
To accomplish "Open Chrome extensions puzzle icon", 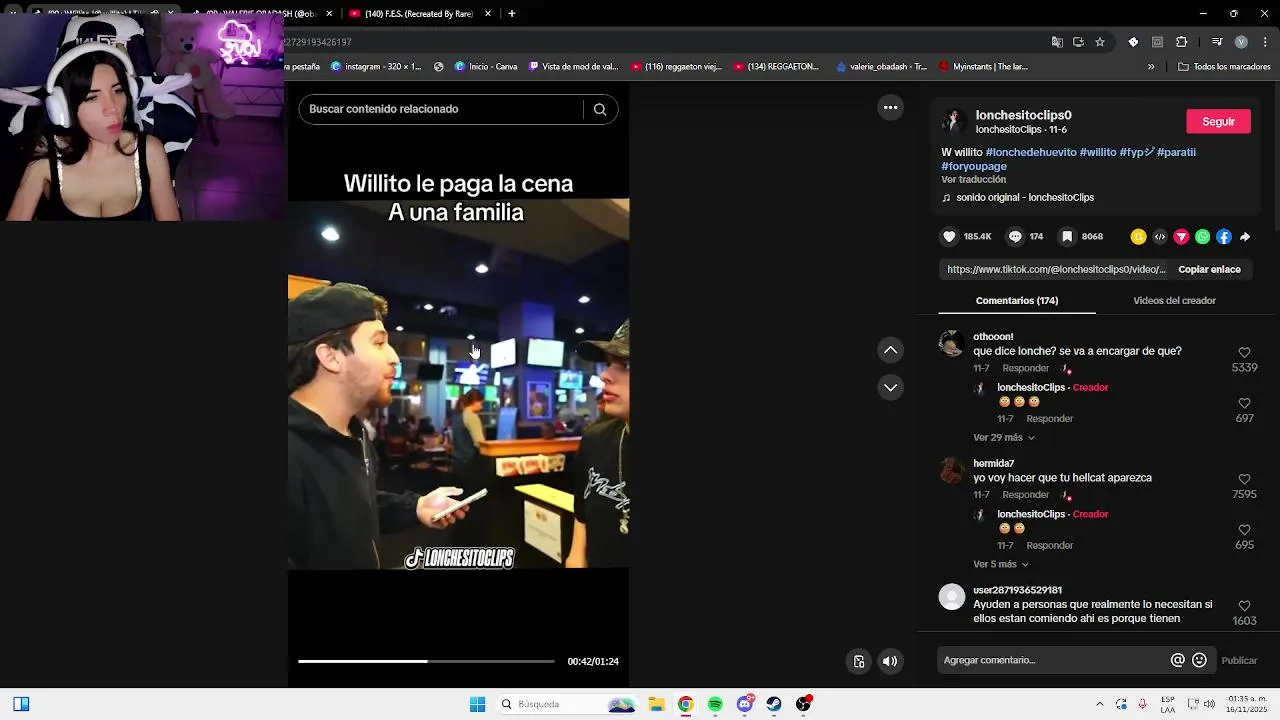I will (1182, 42).
